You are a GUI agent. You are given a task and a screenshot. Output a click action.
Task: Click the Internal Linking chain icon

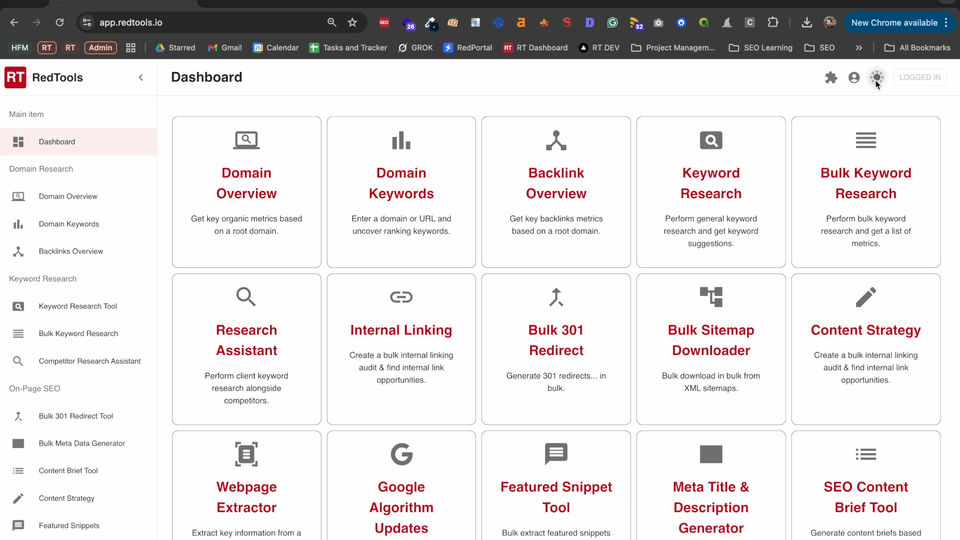tap(401, 297)
